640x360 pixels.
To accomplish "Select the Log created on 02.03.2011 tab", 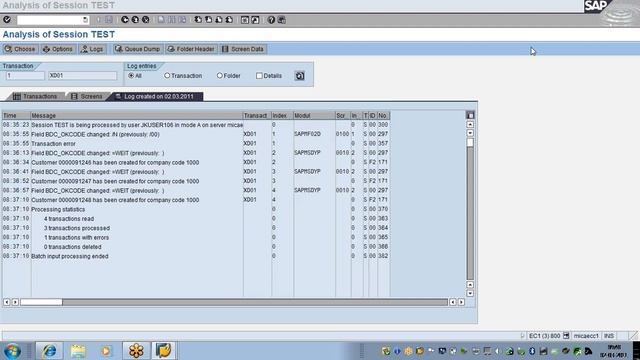I will tap(155, 96).
